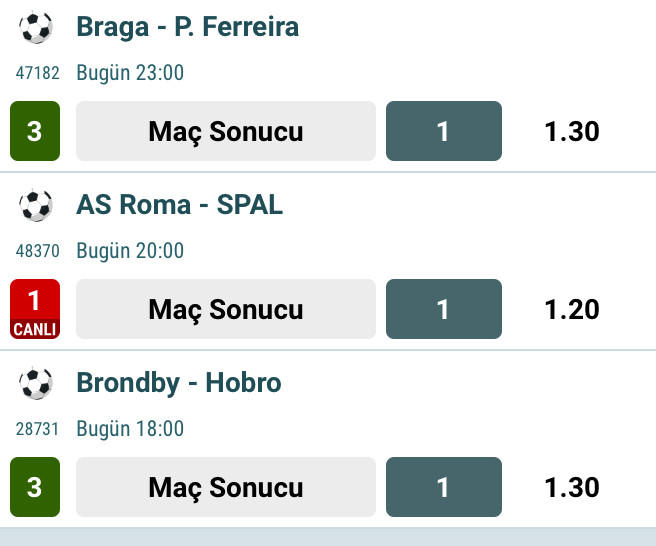Screen dimensions: 656x546
Task: Click Maç Sonucu button for Braga match
Action: click(x=226, y=131)
